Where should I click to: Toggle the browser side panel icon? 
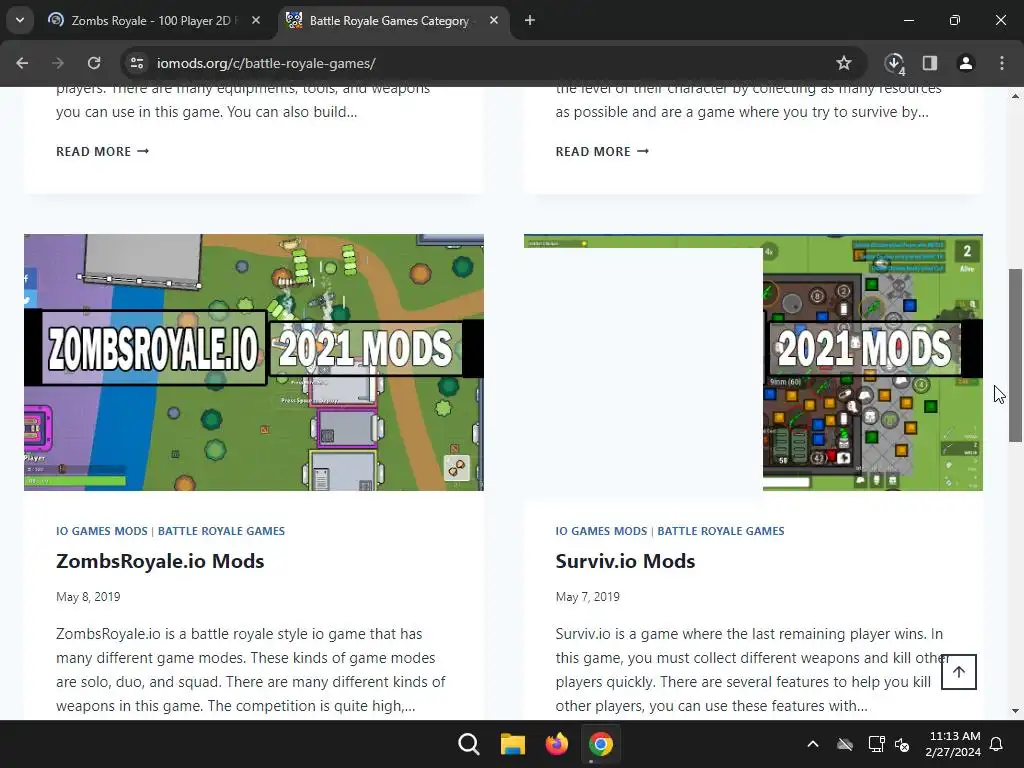click(x=930, y=63)
